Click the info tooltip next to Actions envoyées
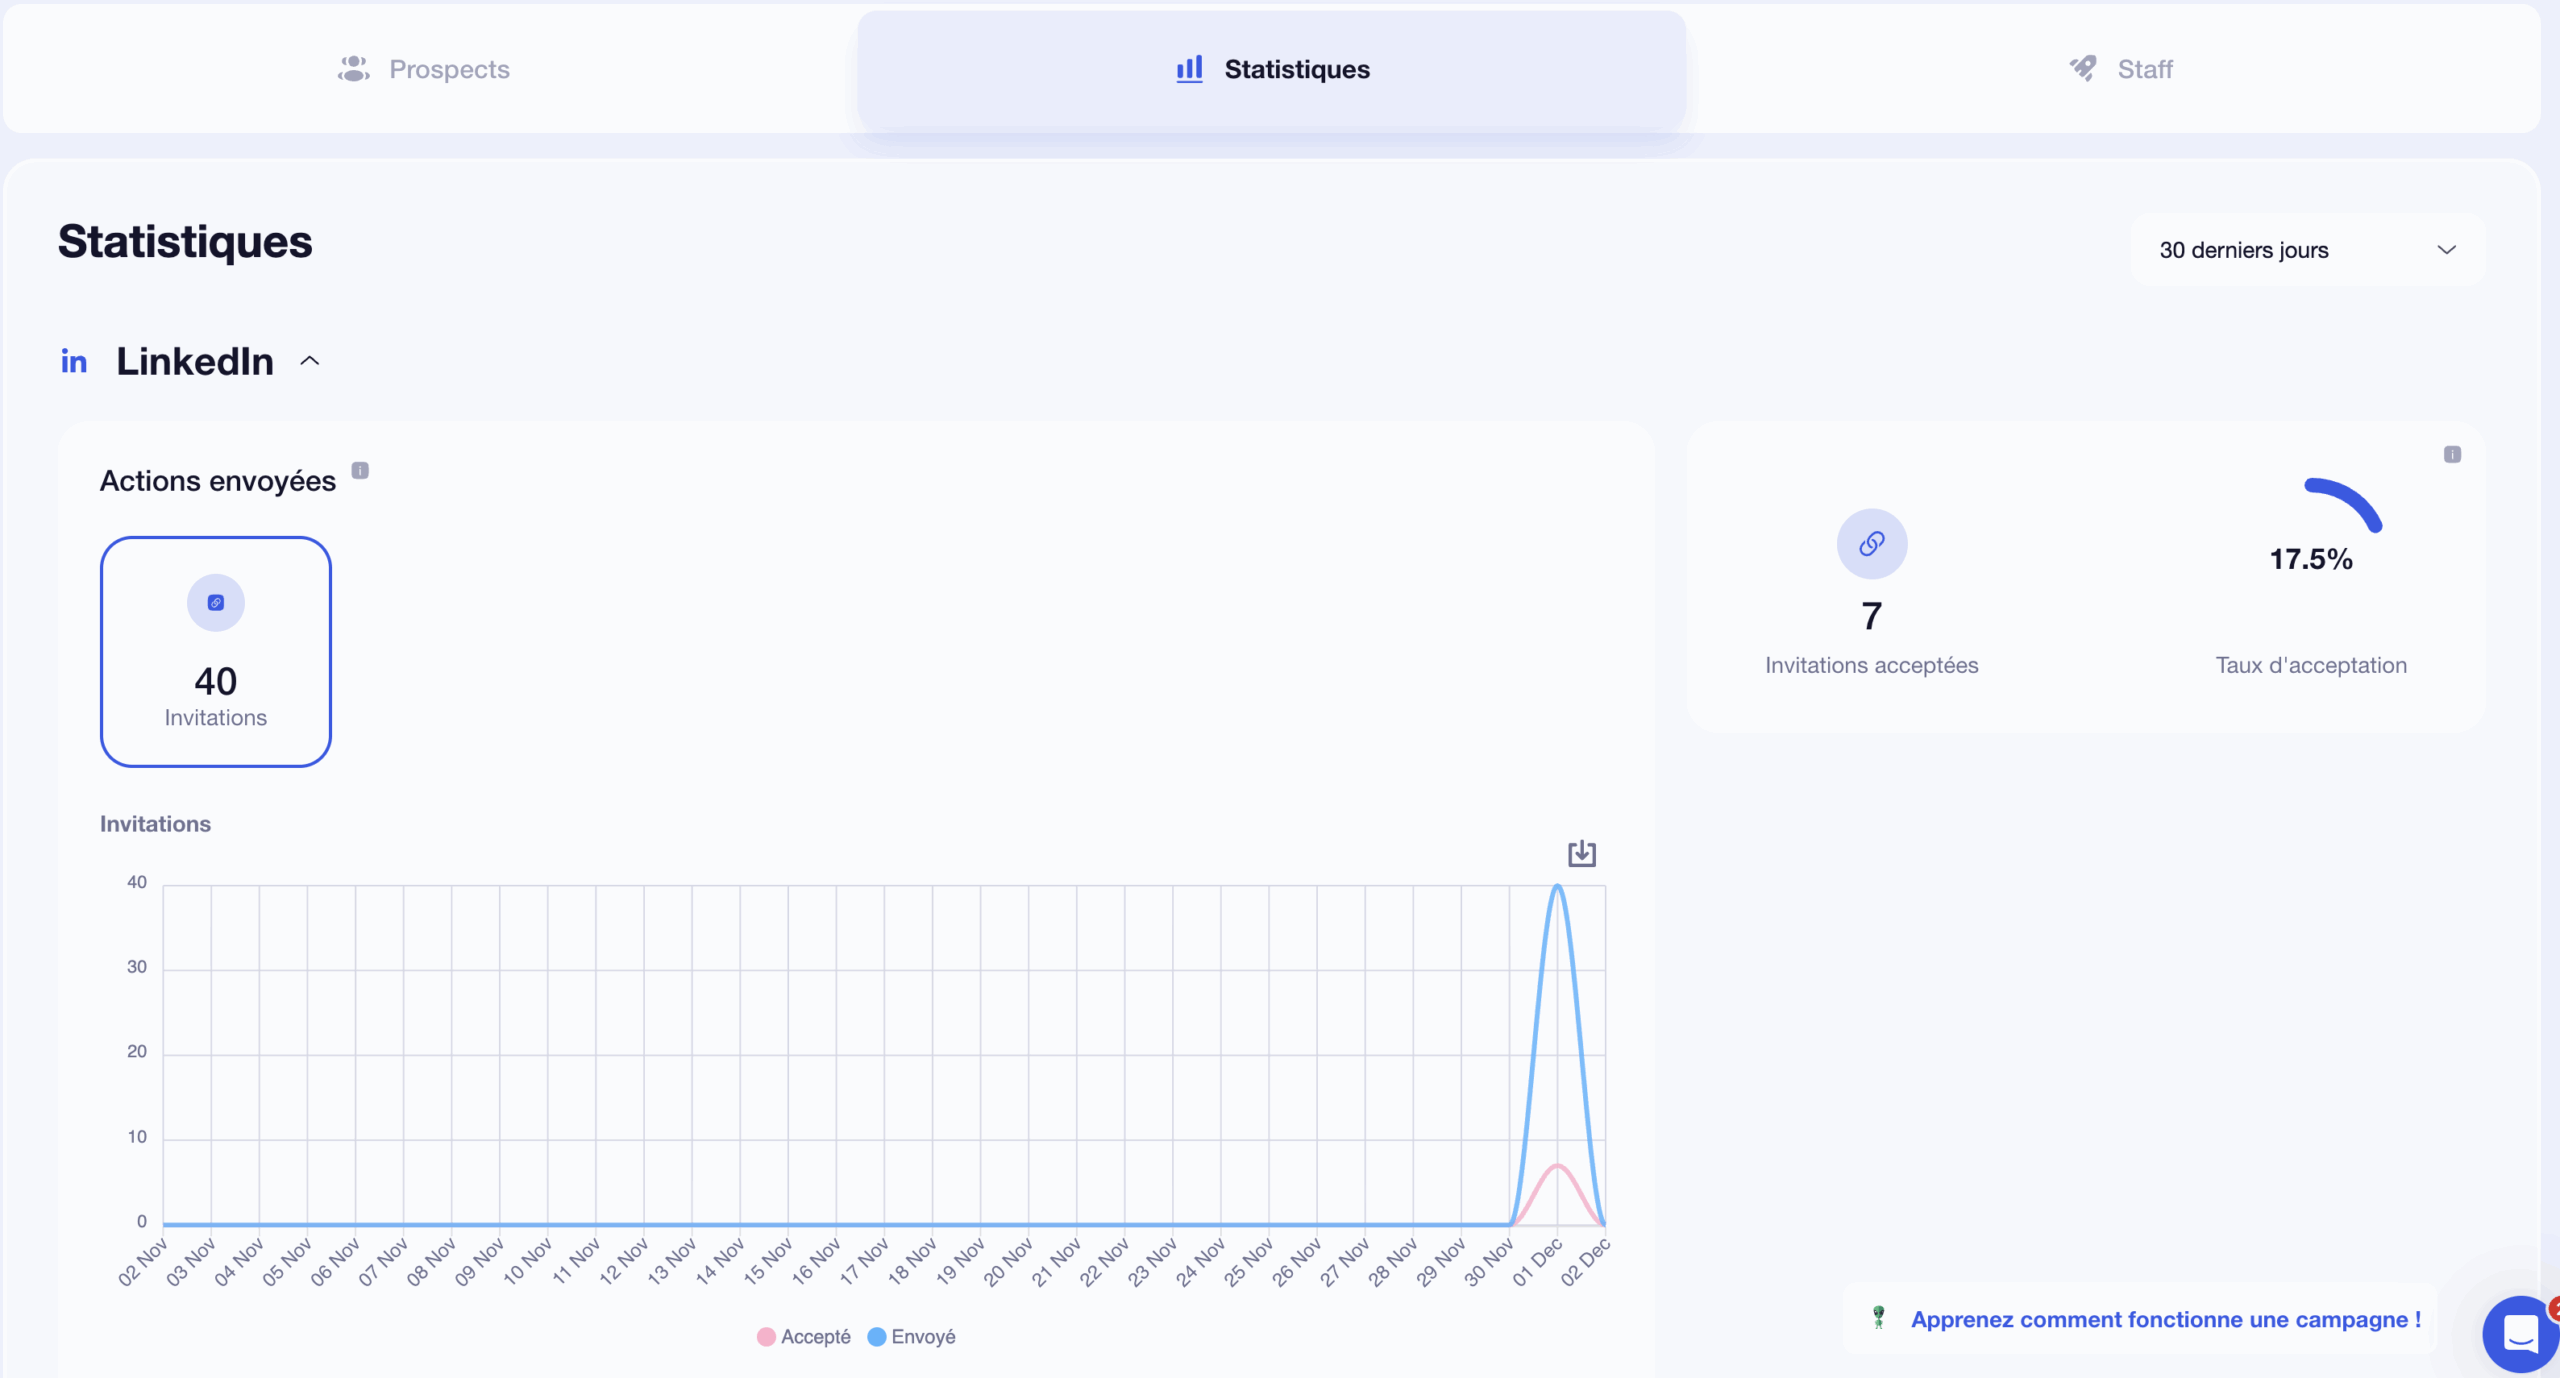Viewport: 2560px width, 1378px height. (x=361, y=470)
